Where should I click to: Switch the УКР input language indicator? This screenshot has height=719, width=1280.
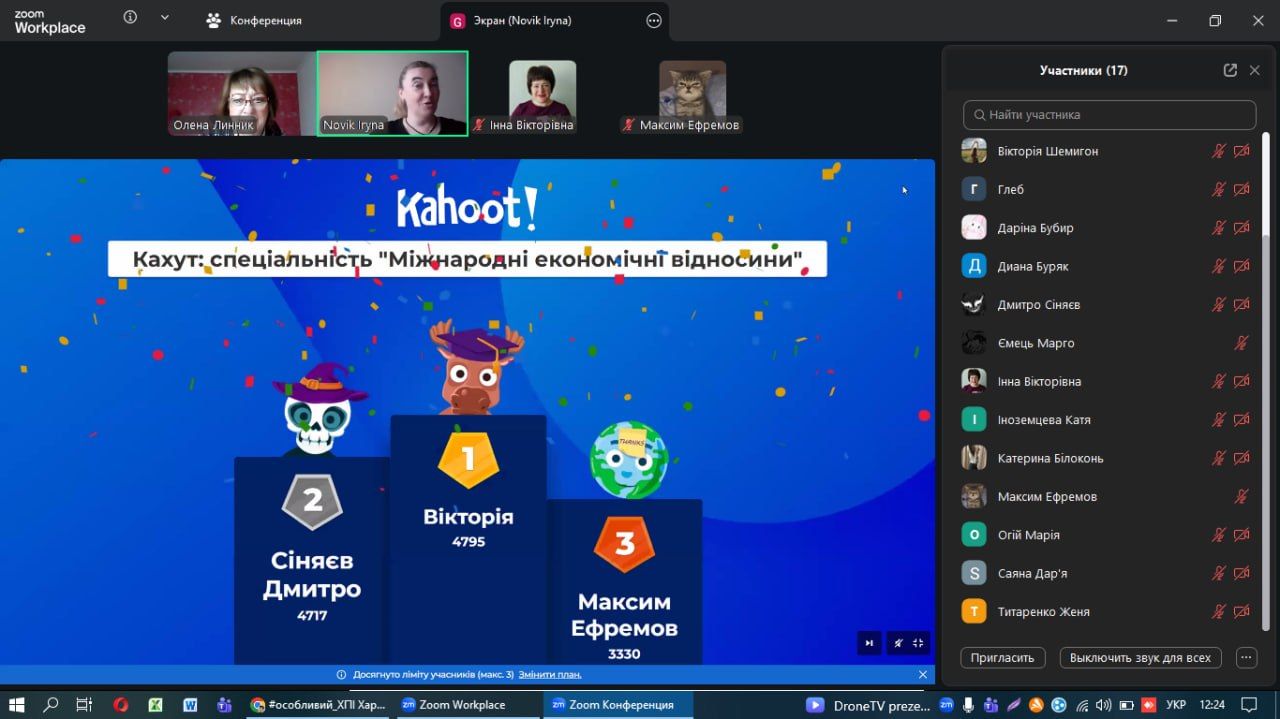coord(1176,705)
